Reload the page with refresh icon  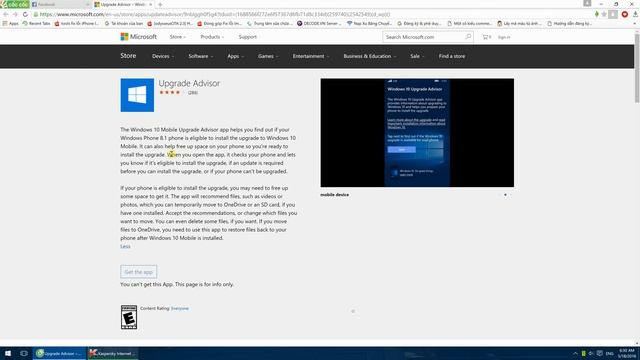pyautogui.click(x=25, y=14)
